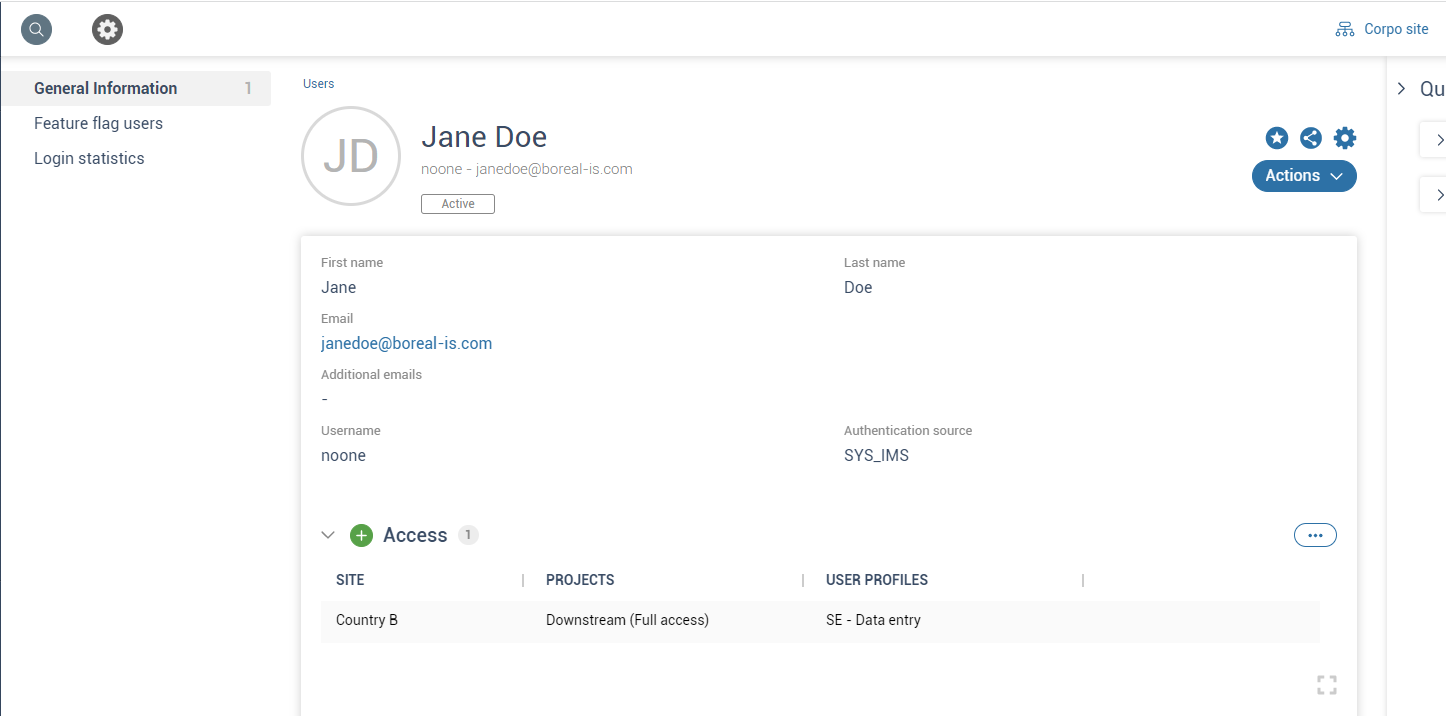Open search with the magnifier icon
The image size is (1446, 716).
tap(36, 29)
